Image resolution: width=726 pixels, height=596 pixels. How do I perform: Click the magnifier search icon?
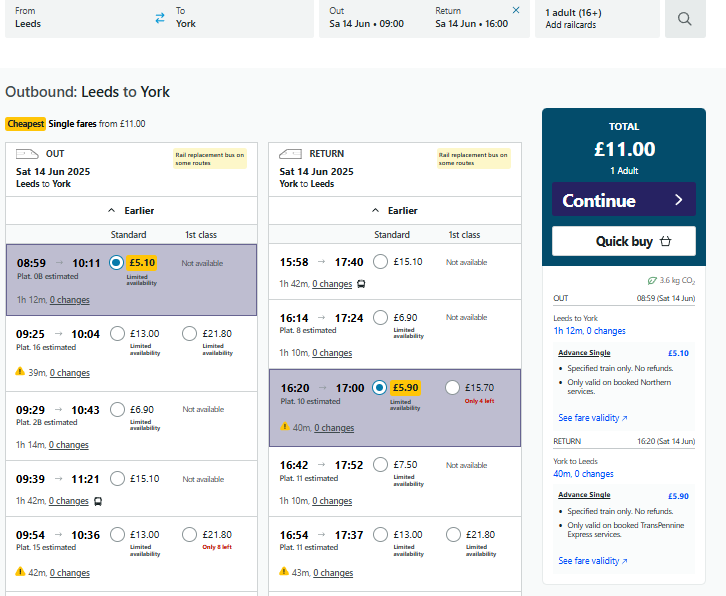[685, 19]
